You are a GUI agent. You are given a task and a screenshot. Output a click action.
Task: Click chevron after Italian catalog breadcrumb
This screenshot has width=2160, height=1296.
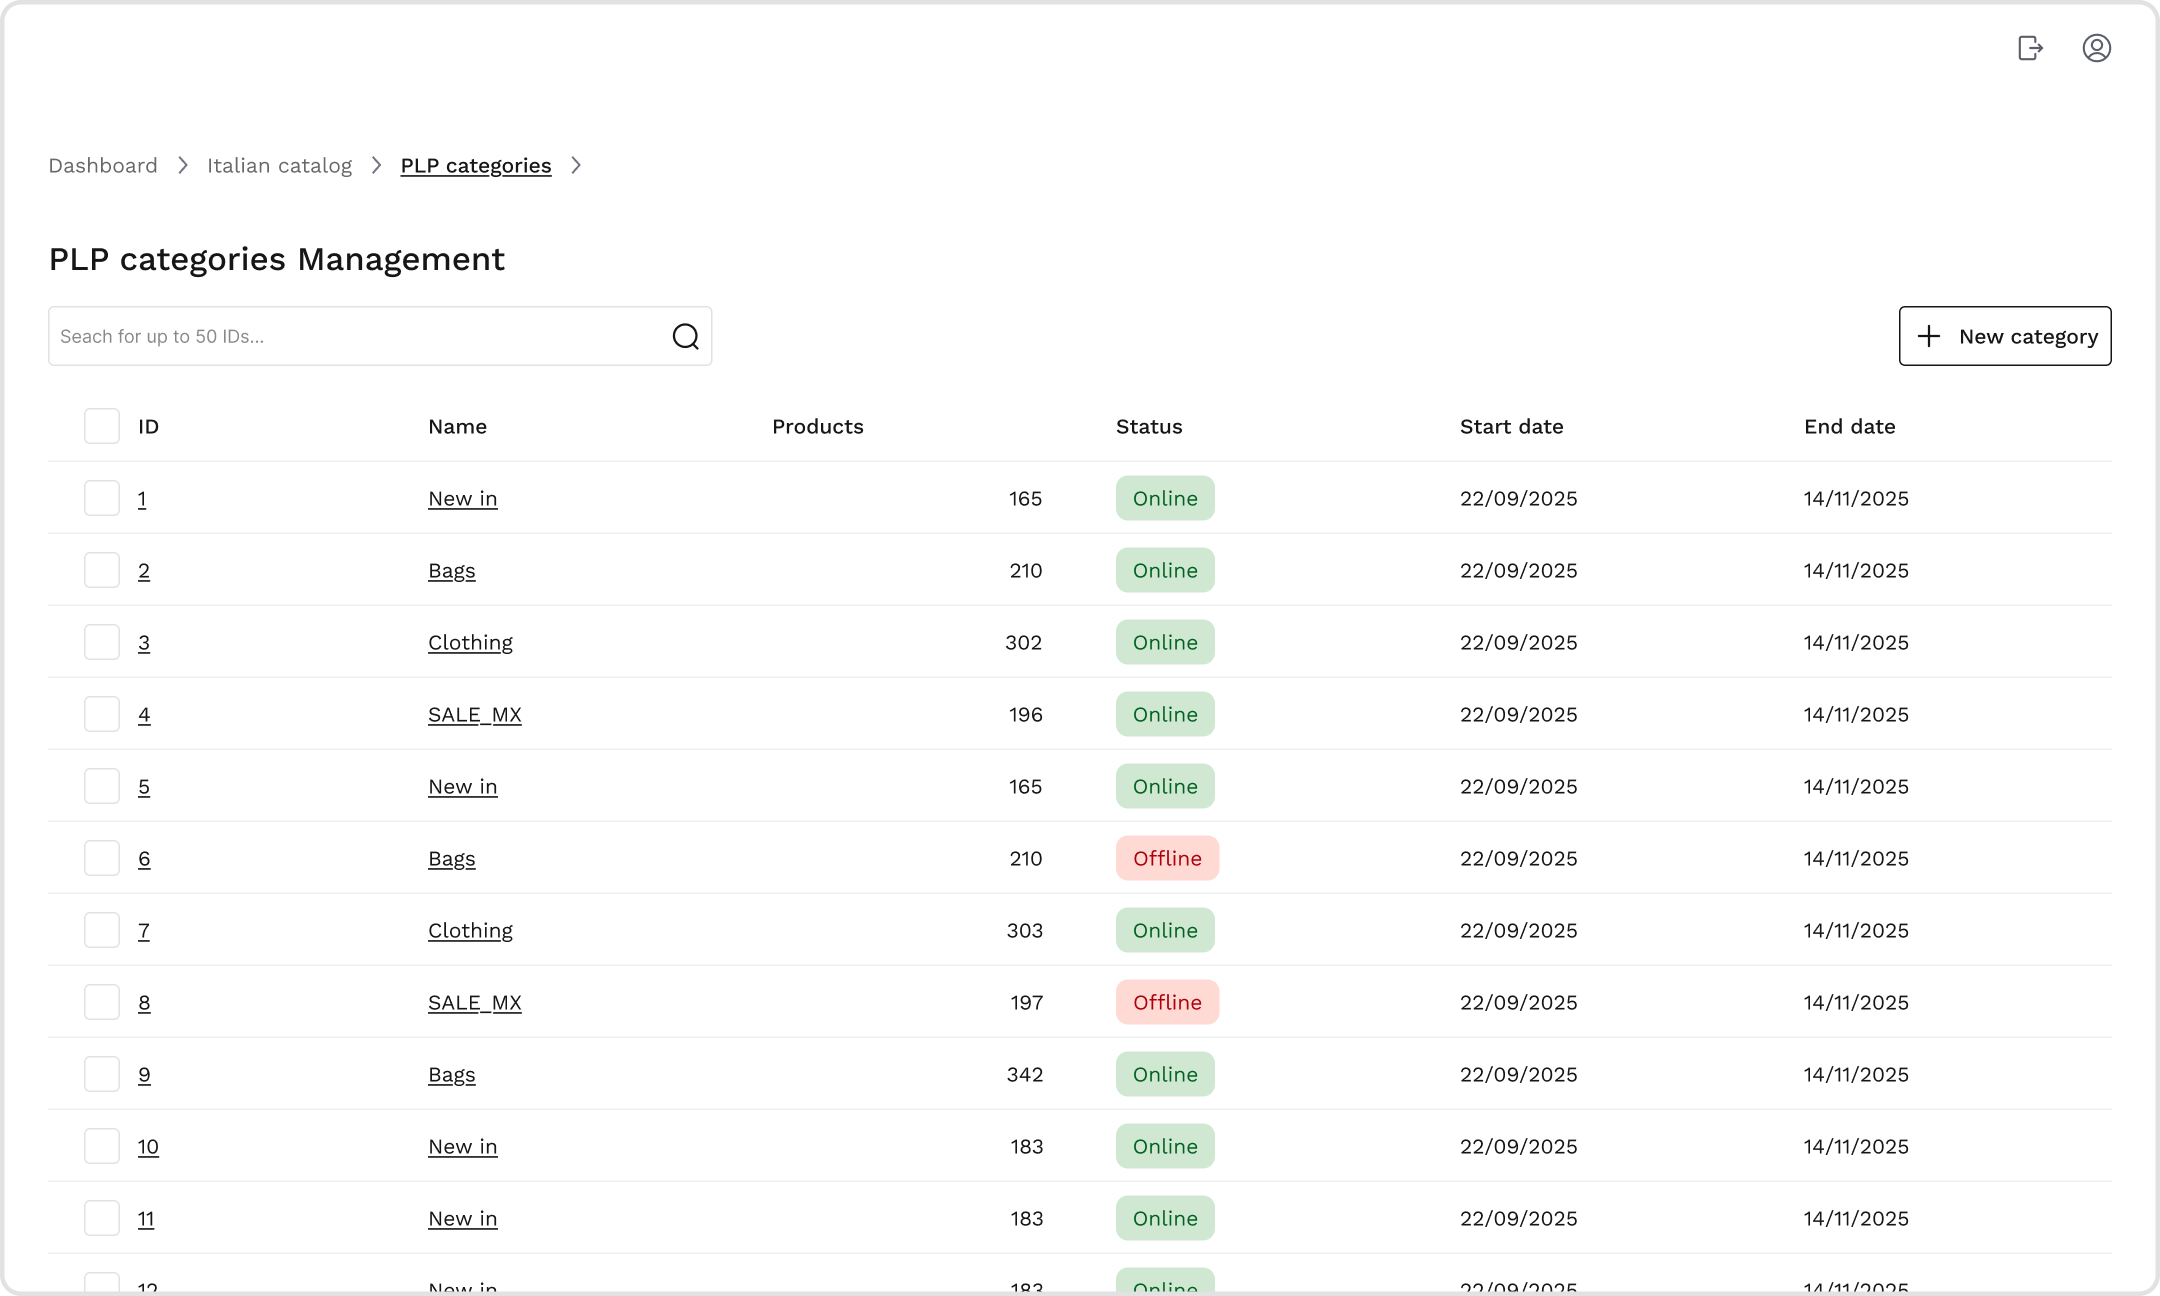(377, 165)
